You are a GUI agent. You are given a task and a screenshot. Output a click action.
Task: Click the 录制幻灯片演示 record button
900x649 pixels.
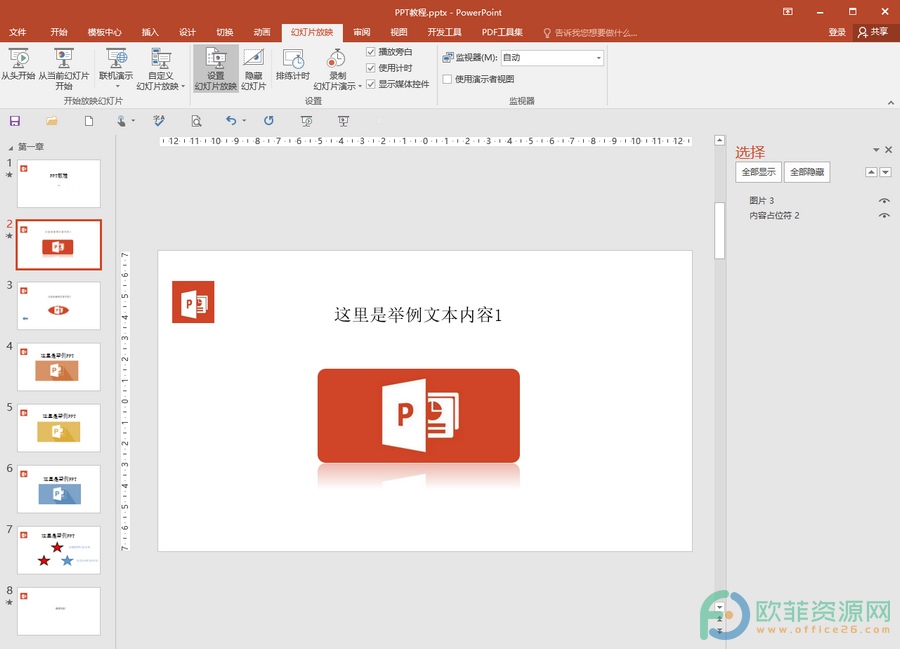coord(337,69)
